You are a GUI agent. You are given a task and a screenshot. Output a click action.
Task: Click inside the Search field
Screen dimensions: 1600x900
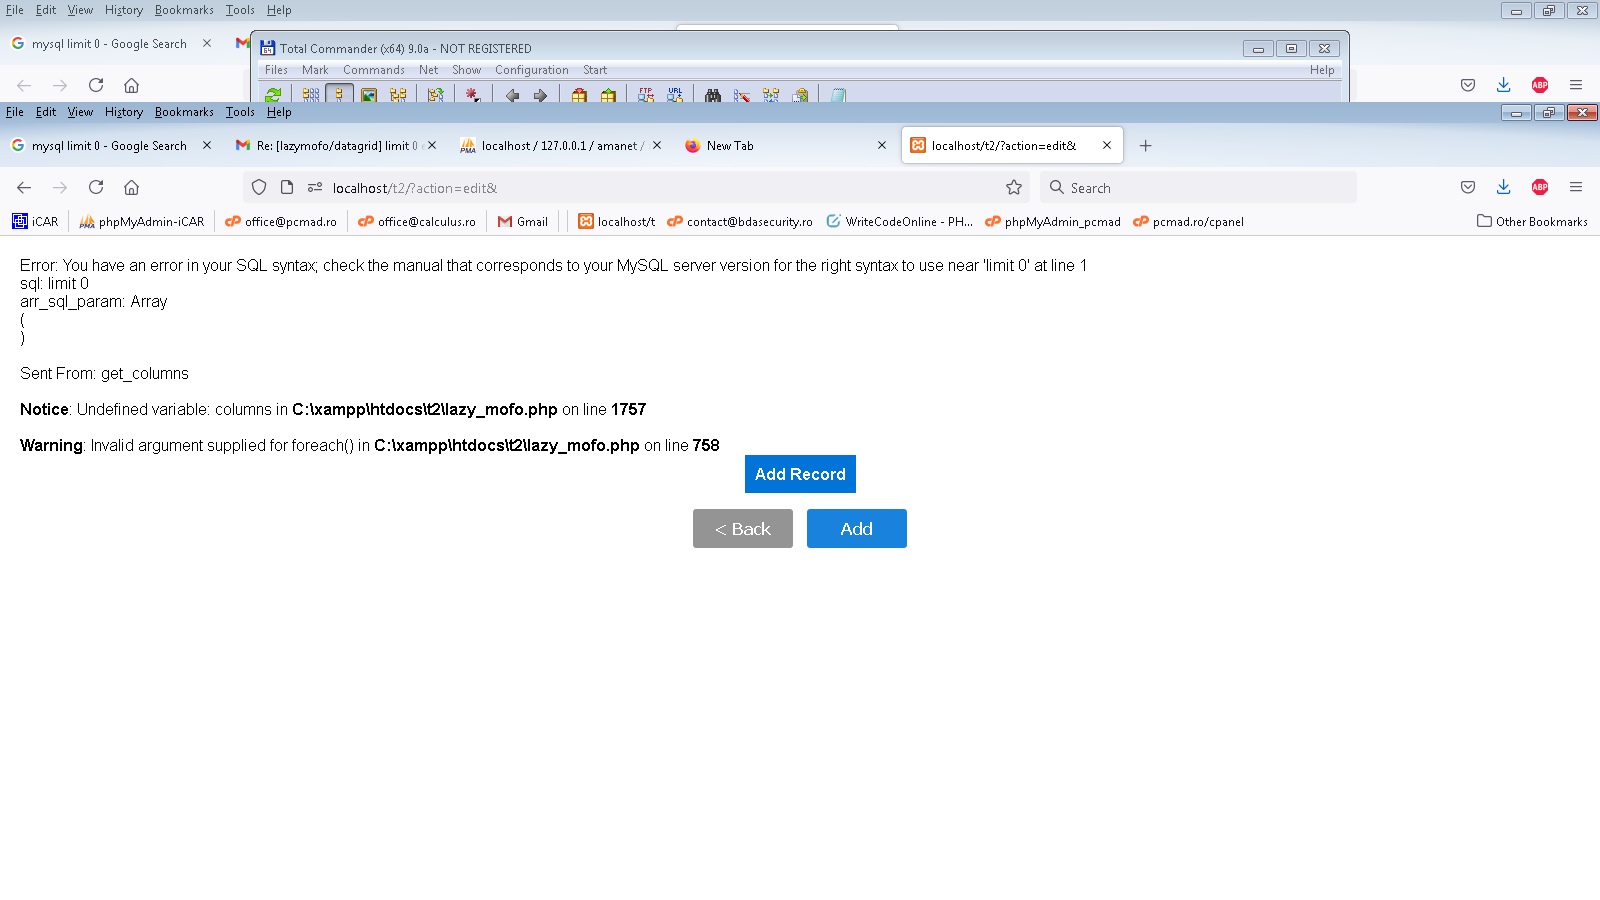point(1200,187)
